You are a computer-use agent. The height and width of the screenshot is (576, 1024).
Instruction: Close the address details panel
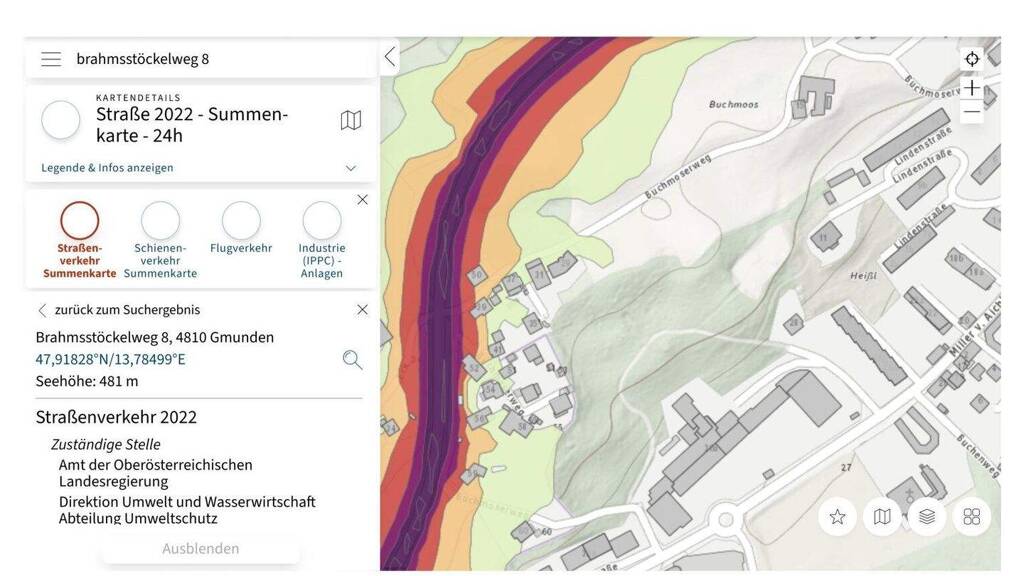[x=362, y=310]
